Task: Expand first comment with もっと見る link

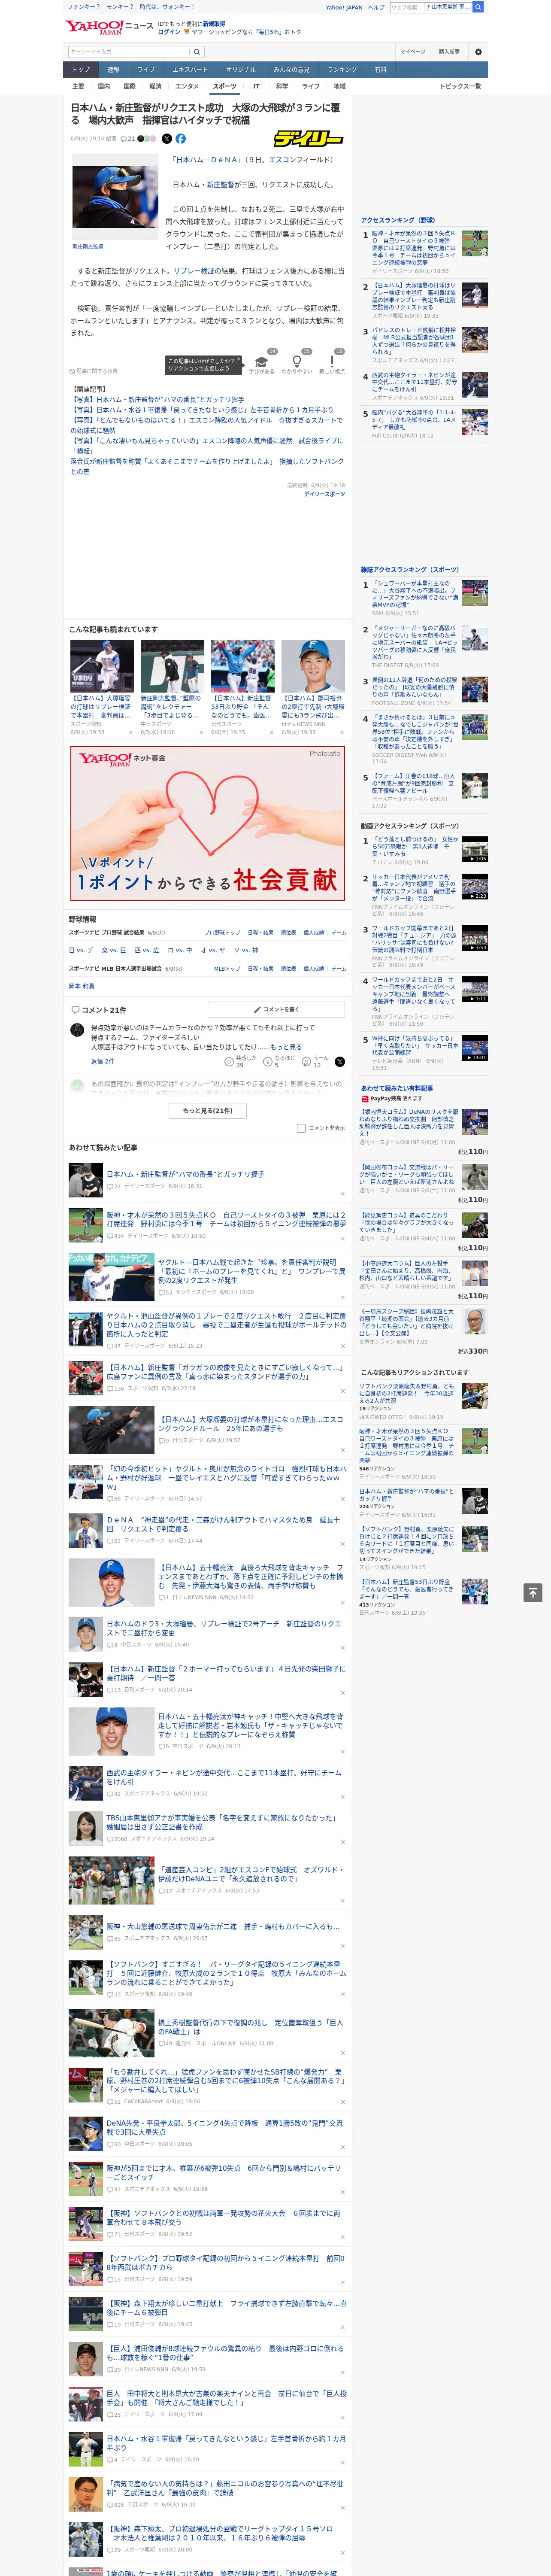Action: (286, 1047)
